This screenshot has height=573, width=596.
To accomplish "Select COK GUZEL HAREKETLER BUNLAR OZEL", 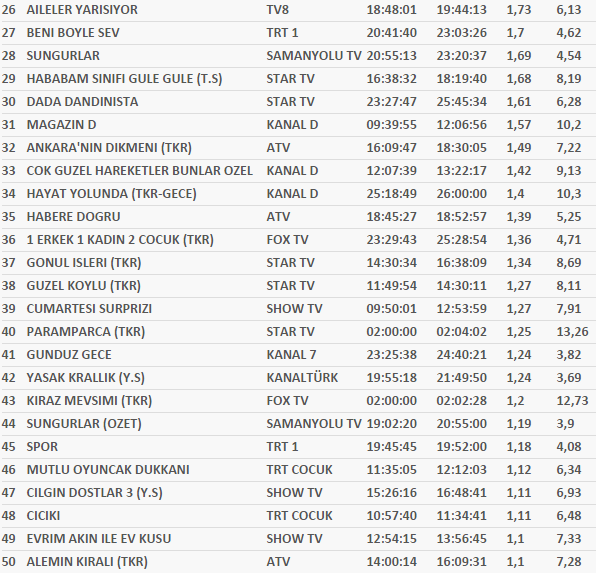I will (x=139, y=171).
